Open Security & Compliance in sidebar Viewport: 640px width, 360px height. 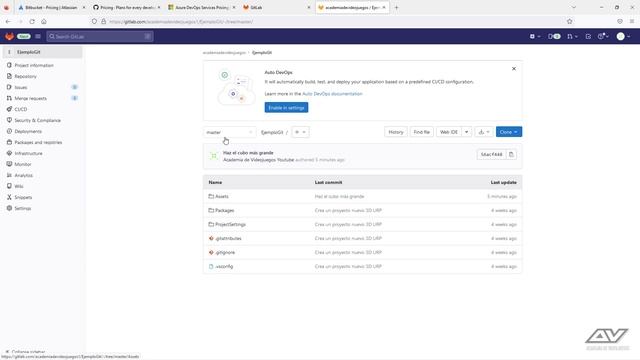click(38, 120)
